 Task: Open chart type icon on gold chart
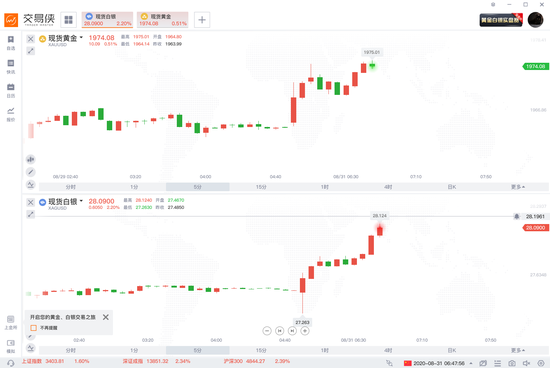pyautogui.click(x=31, y=160)
